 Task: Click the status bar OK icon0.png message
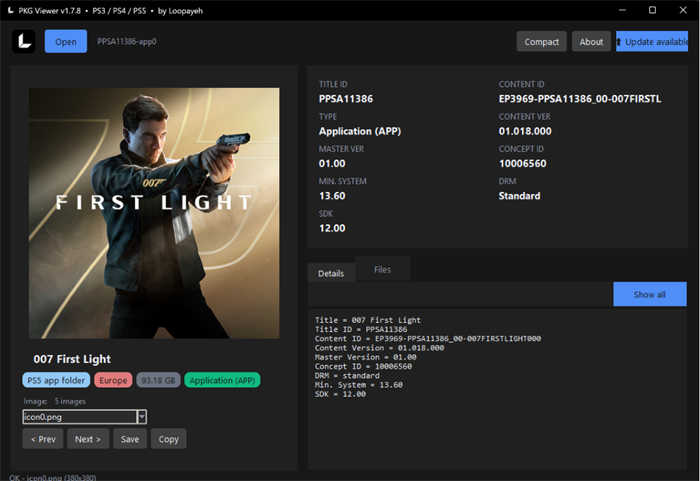coord(53,477)
